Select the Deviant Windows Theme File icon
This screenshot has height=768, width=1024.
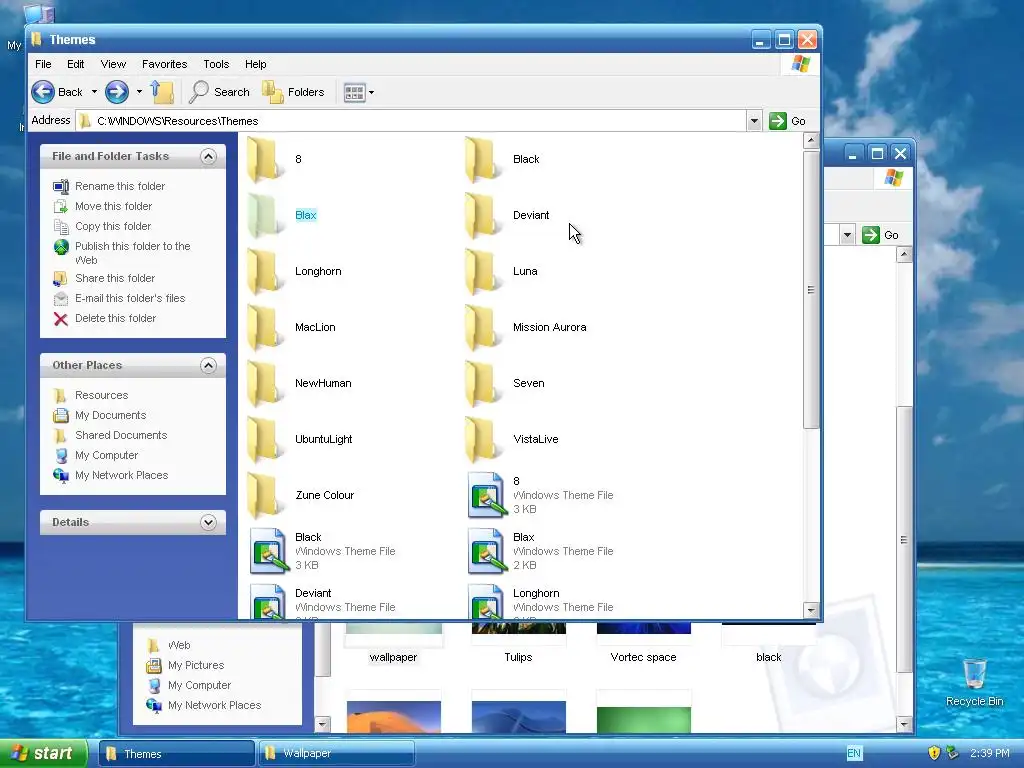click(269, 601)
